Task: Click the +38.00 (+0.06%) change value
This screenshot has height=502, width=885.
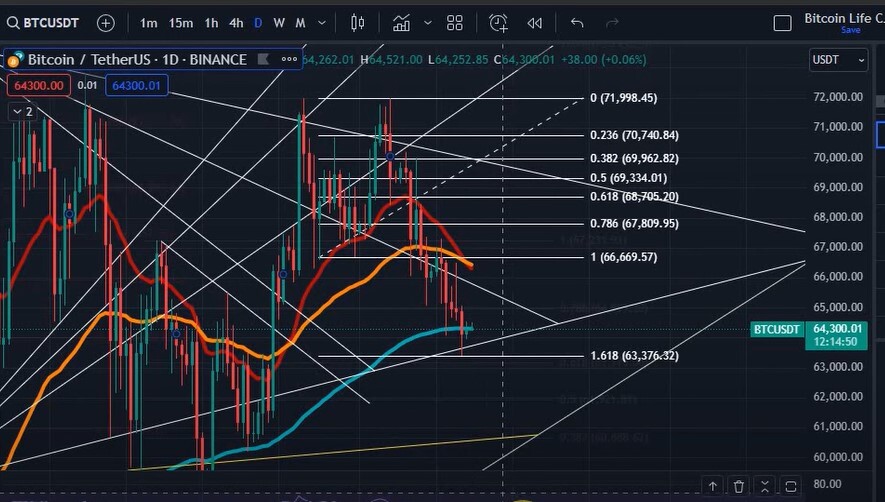Action: 603,59
